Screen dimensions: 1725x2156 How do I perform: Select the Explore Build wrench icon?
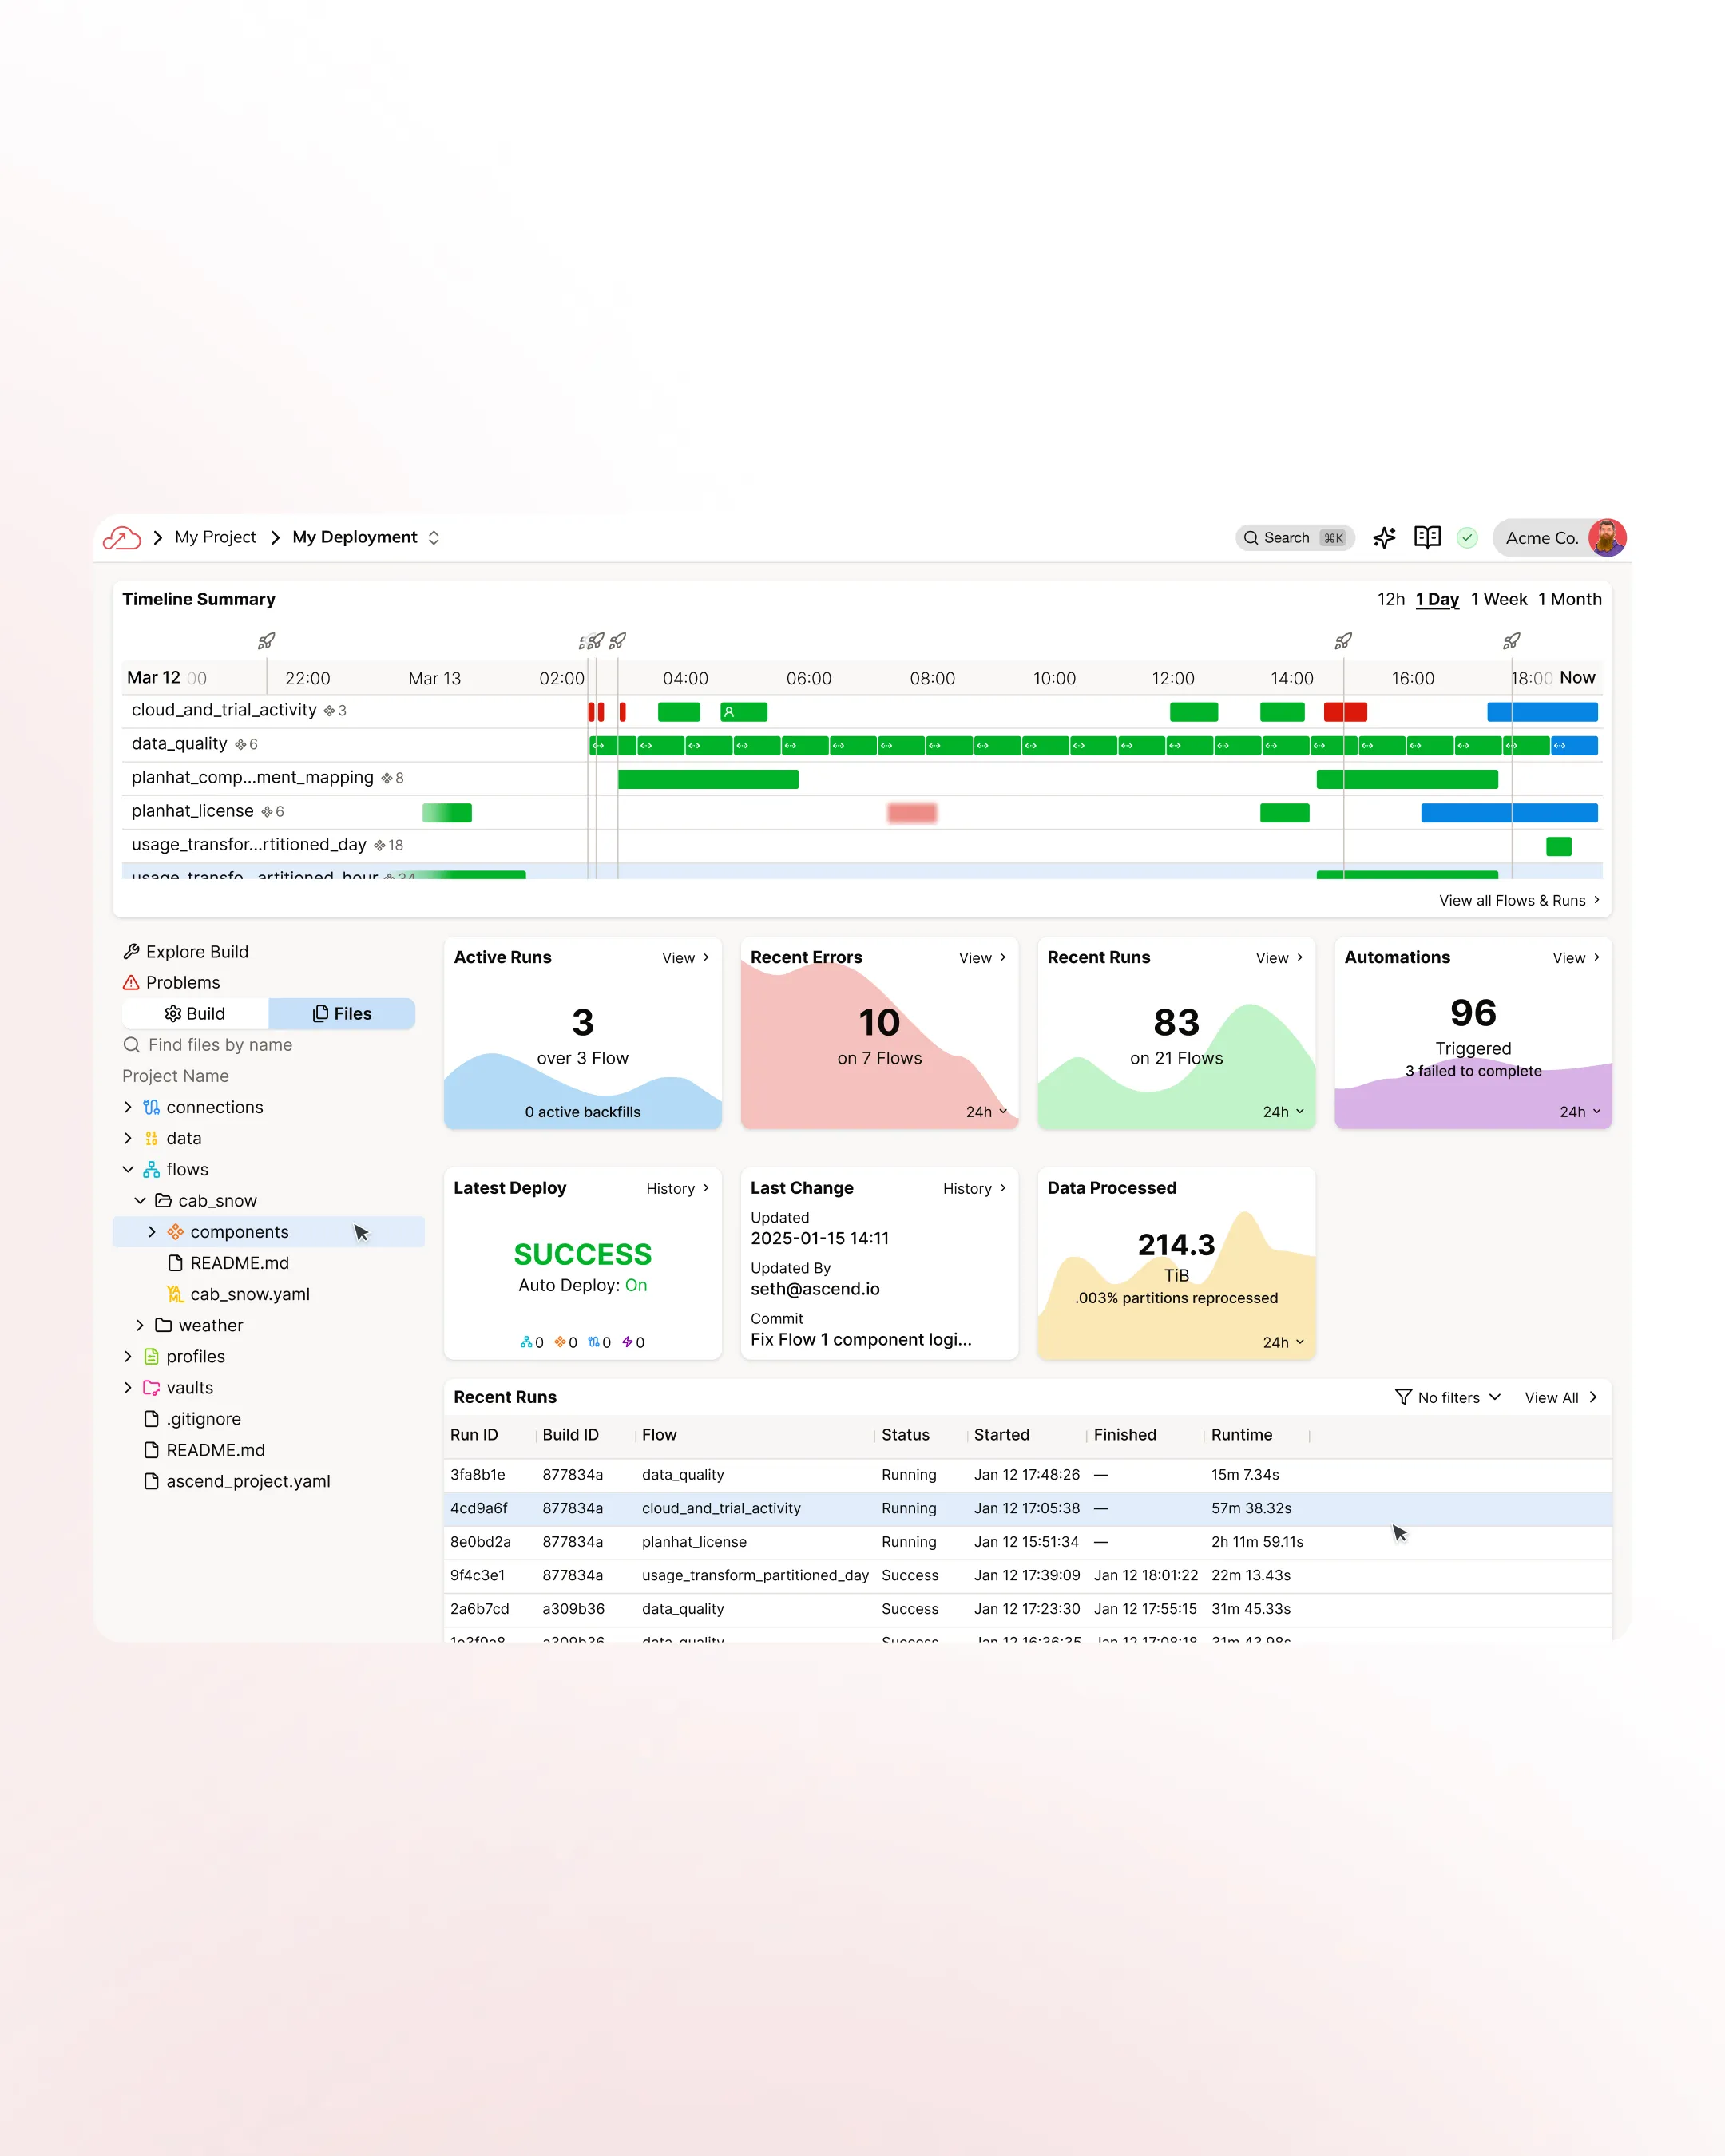coord(132,951)
